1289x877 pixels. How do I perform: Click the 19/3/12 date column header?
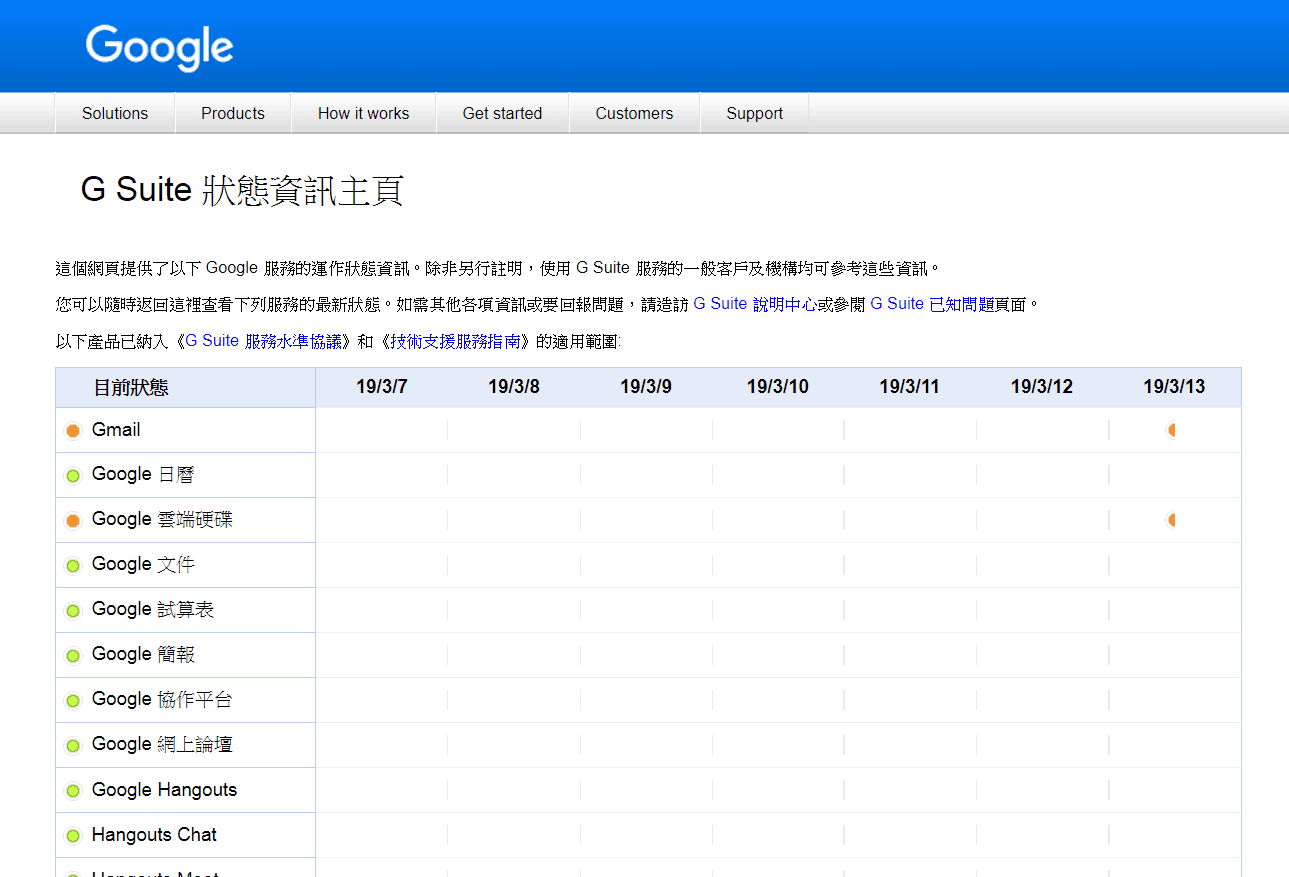[1042, 388]
